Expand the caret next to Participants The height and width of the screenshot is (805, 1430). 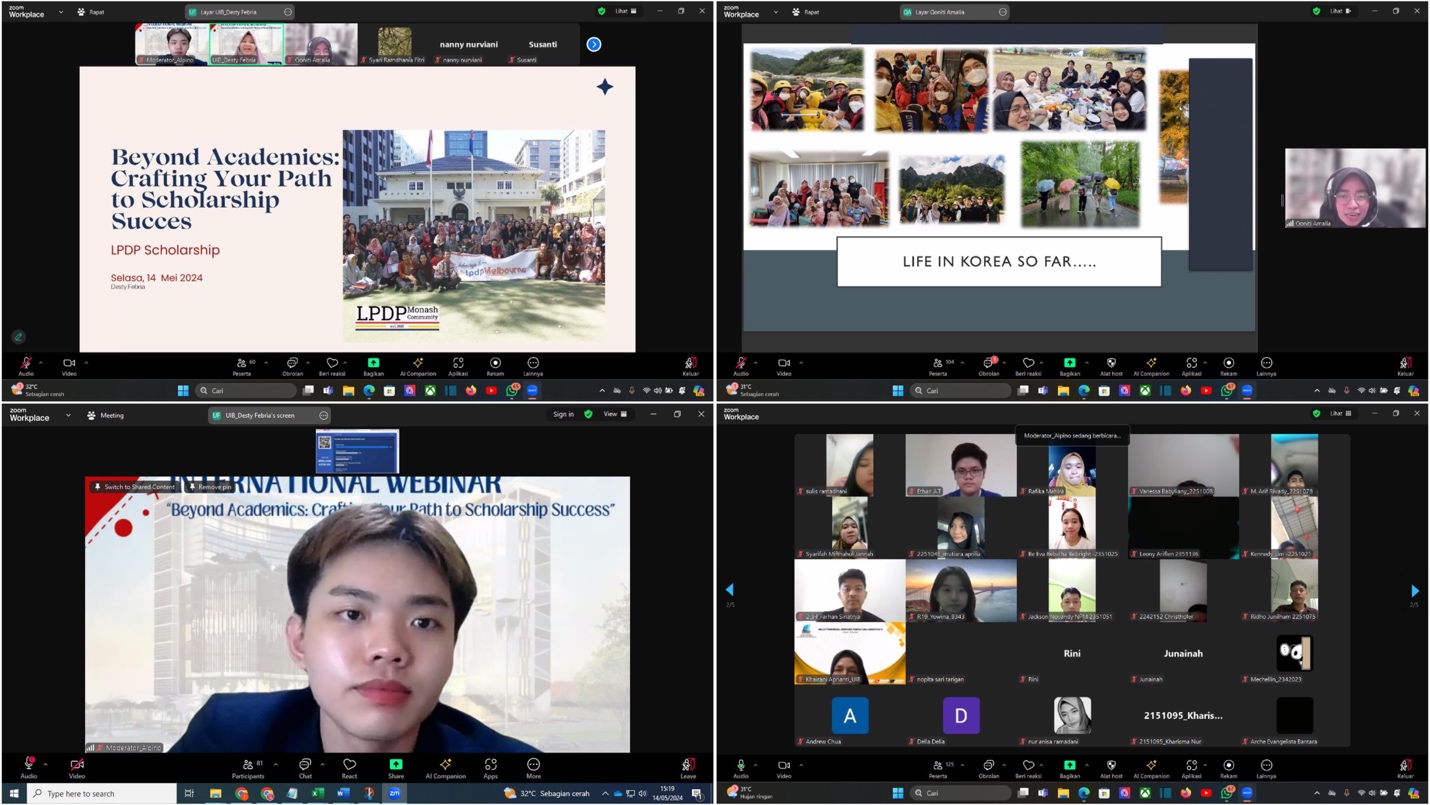pos(276,765)
